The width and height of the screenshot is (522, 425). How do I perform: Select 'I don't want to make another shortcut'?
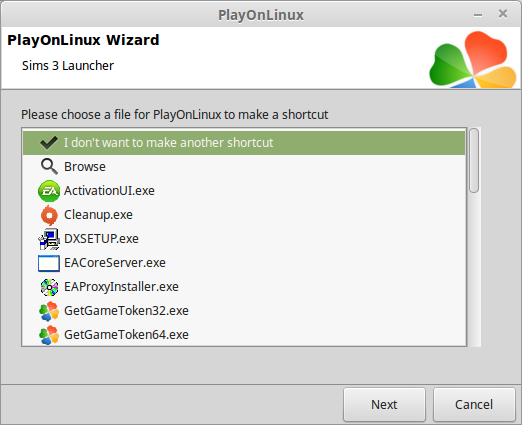coord(244,143)
